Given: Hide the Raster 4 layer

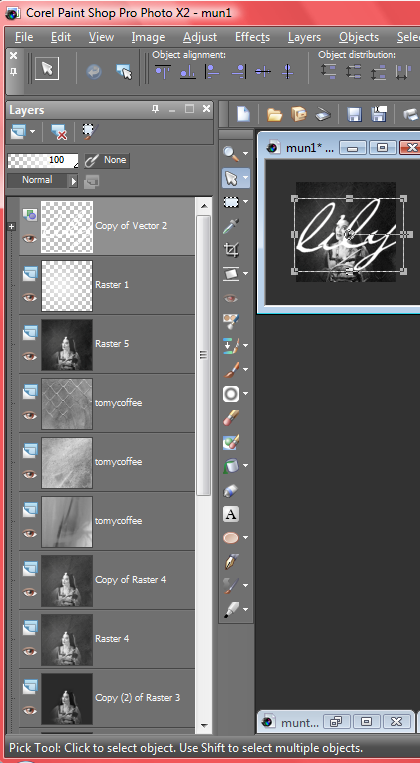Looking at the screenshot, I should 30,651.
